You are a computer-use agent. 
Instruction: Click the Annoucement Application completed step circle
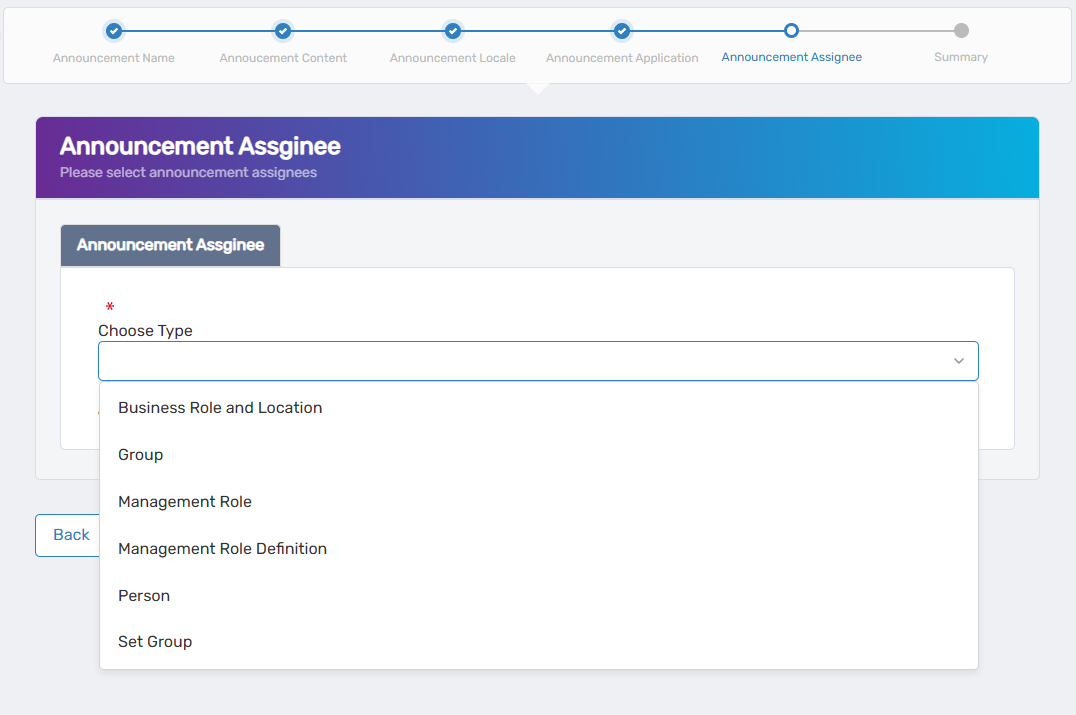[x=622, y=31]
